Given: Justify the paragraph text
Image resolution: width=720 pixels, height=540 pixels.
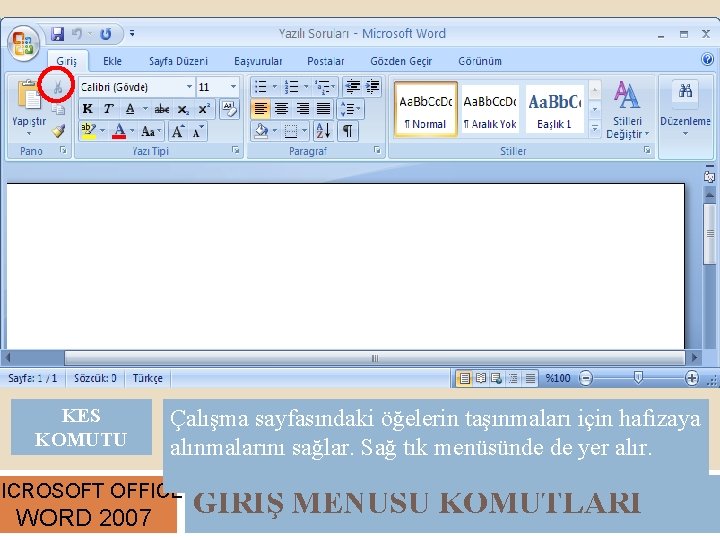Looking at the screenshot, I should [323, 109].
